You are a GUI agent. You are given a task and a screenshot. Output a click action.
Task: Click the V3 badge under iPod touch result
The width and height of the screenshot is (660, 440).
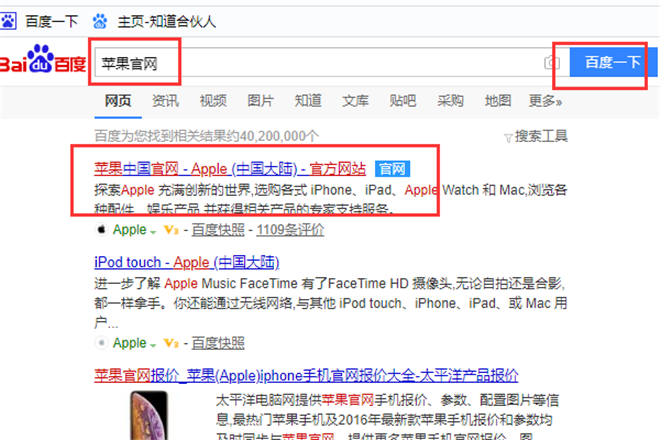(x=171, y=343)
